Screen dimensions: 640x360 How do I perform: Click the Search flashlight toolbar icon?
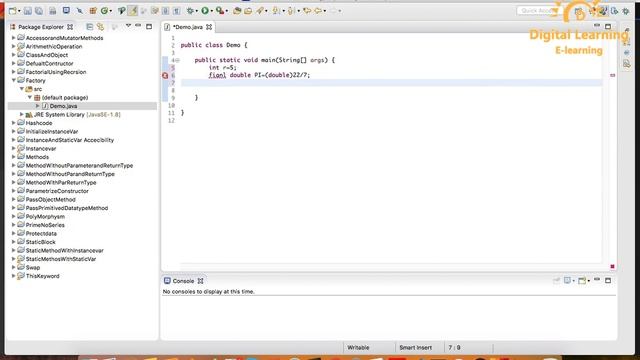coord(260,11)
